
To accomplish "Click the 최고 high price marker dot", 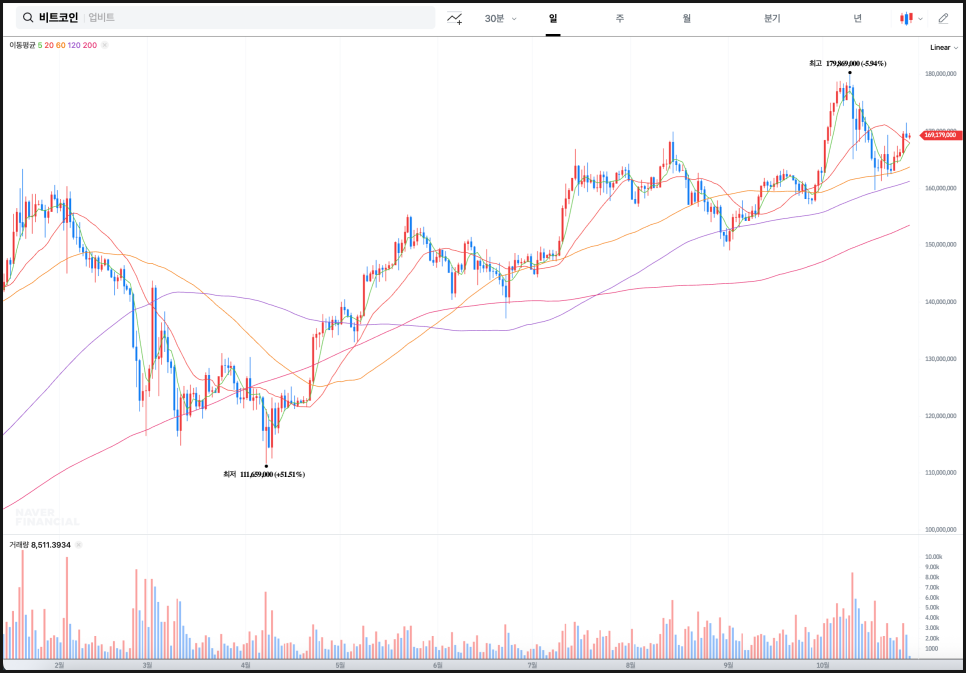I will (x=849, y=73).
